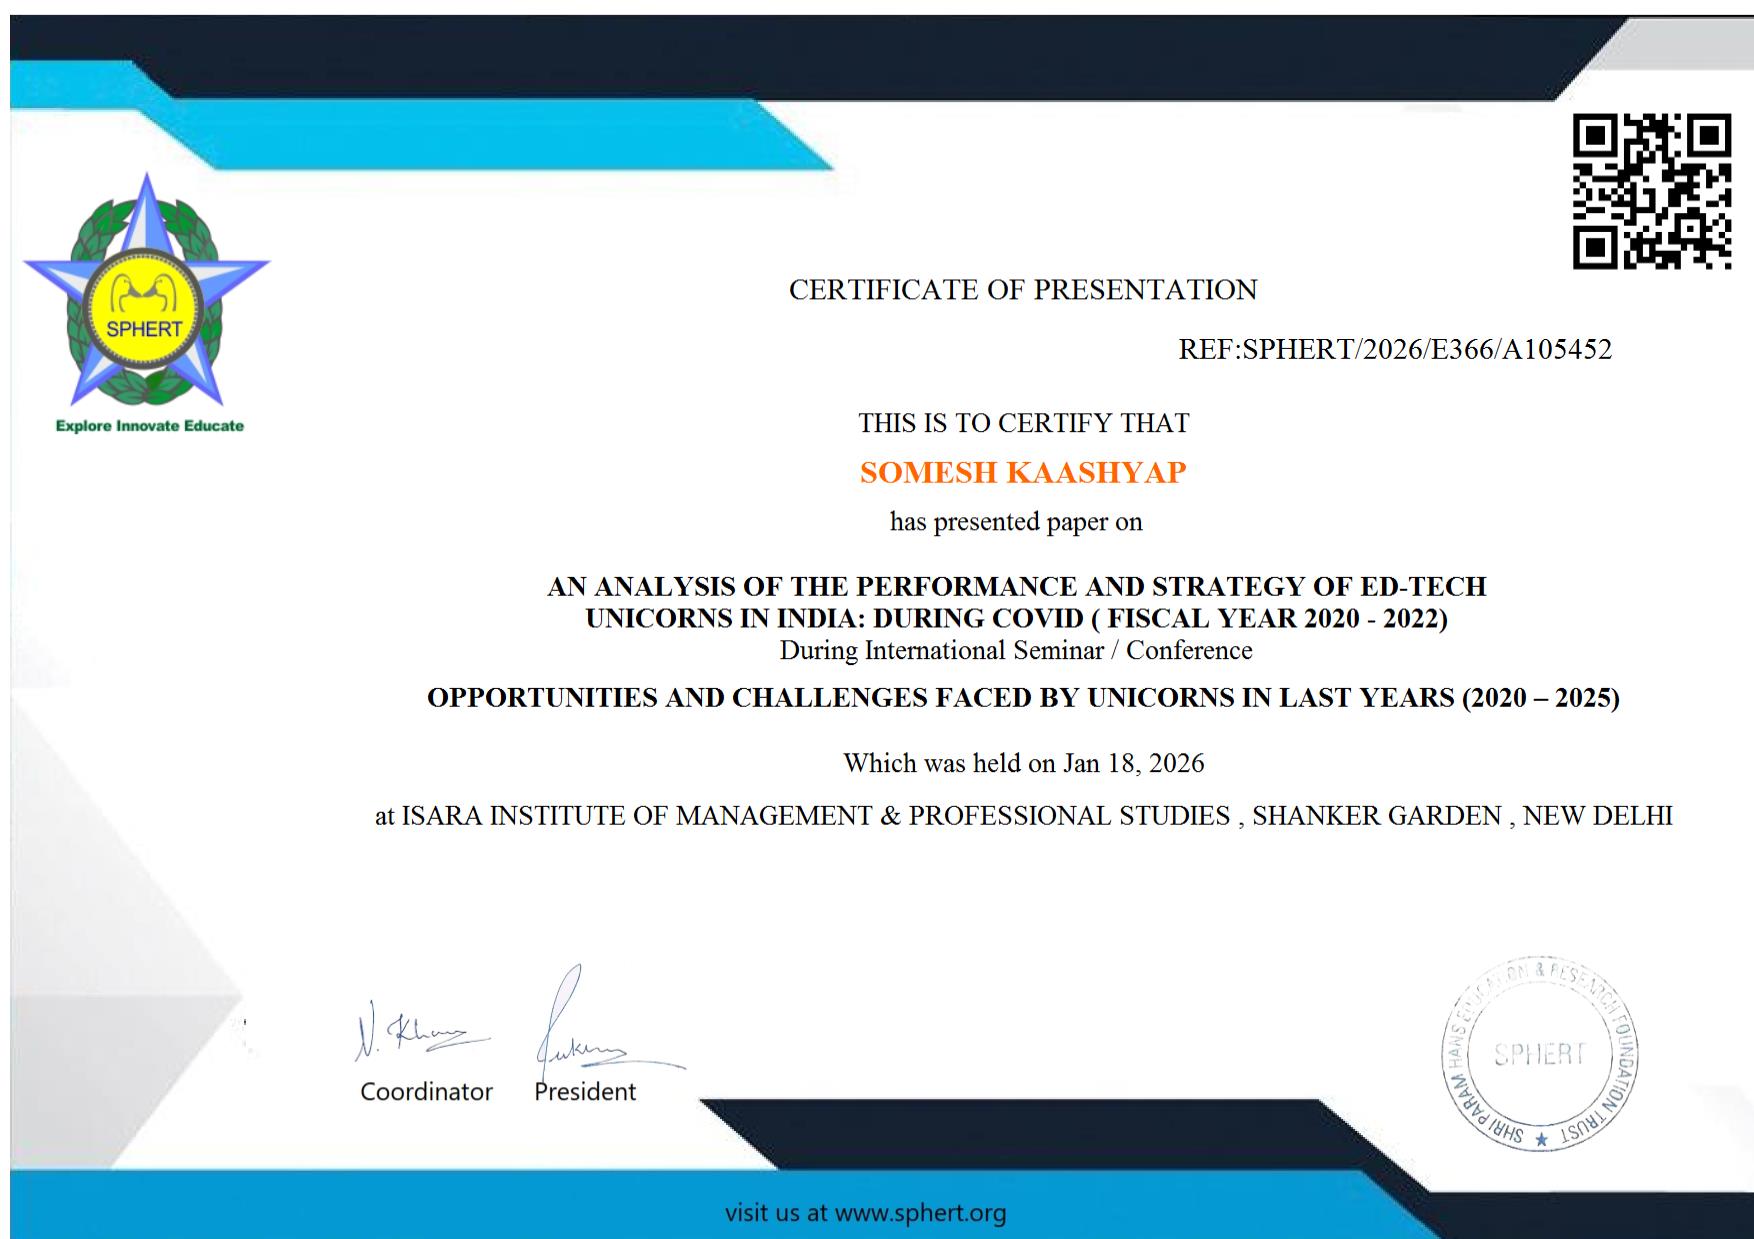Click the Coordinator label
This screenshot has width=1754, height=1239.
[426, 1092]
